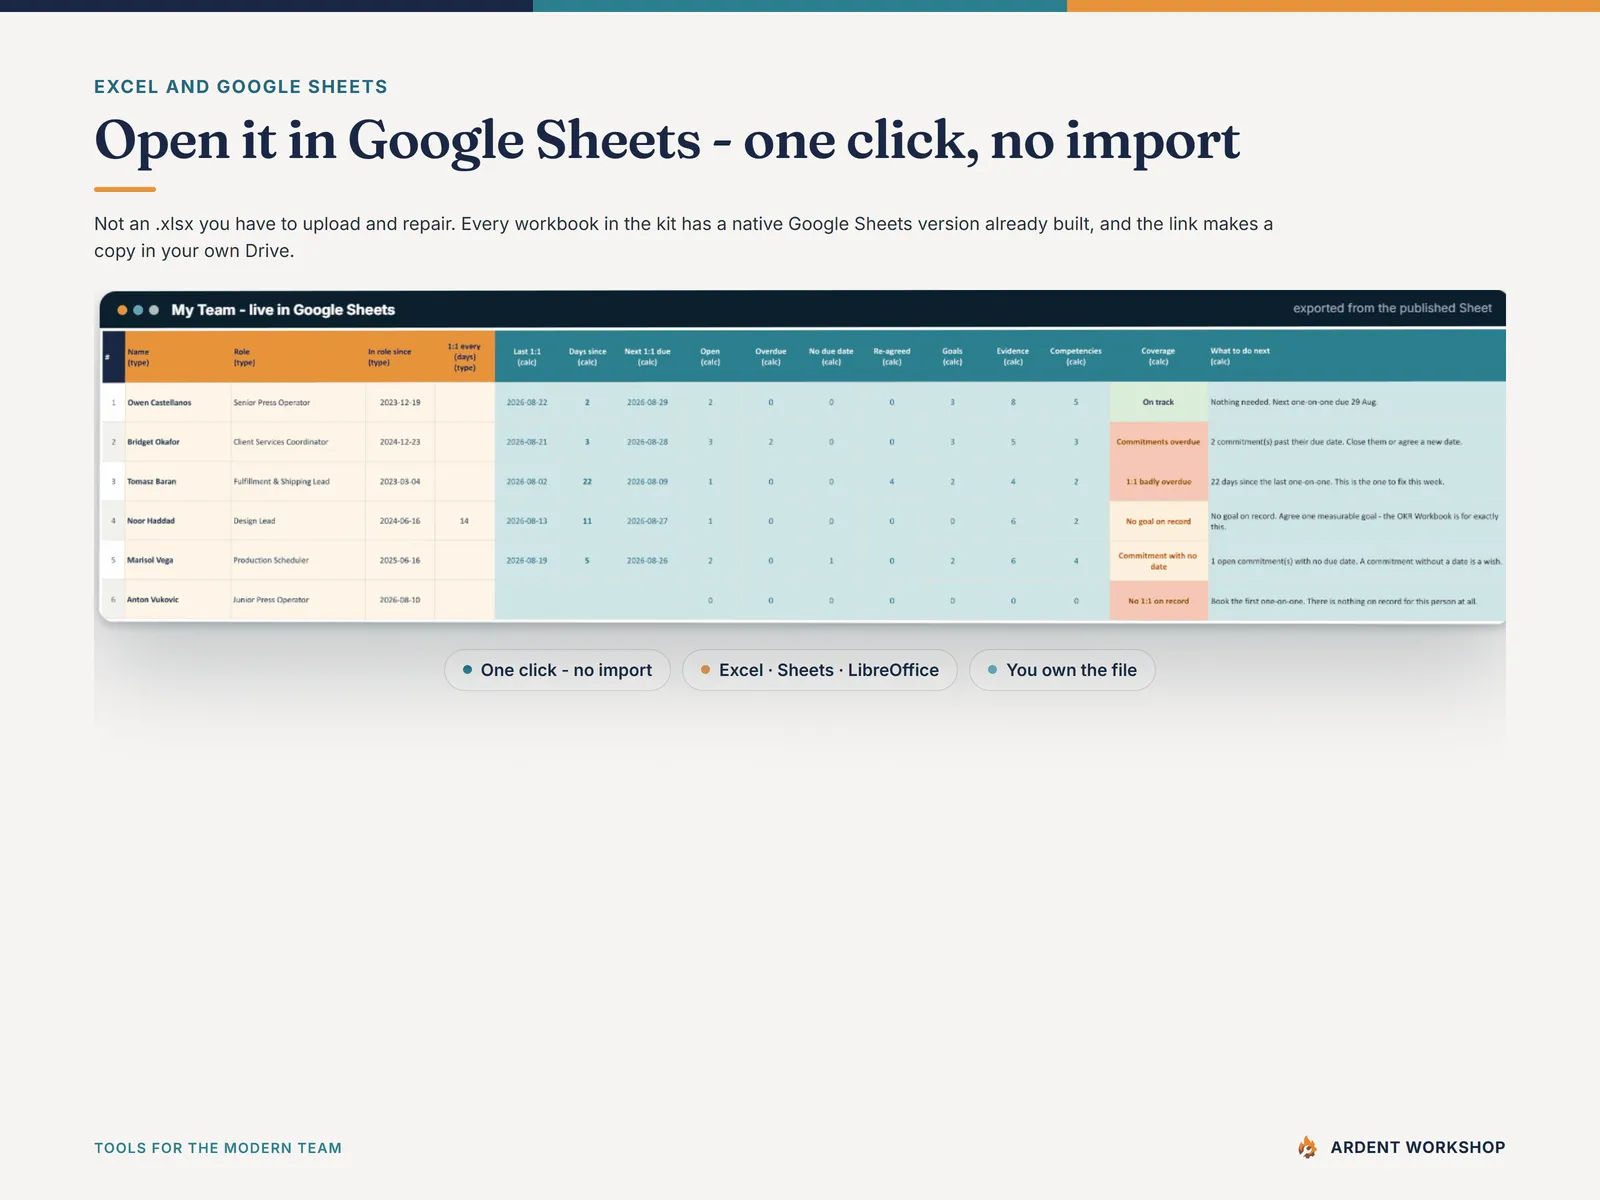The width and height of the screenshot is (1600, 1200).
Task: Click the 'In role since (type)' column header
Action: 399,357
